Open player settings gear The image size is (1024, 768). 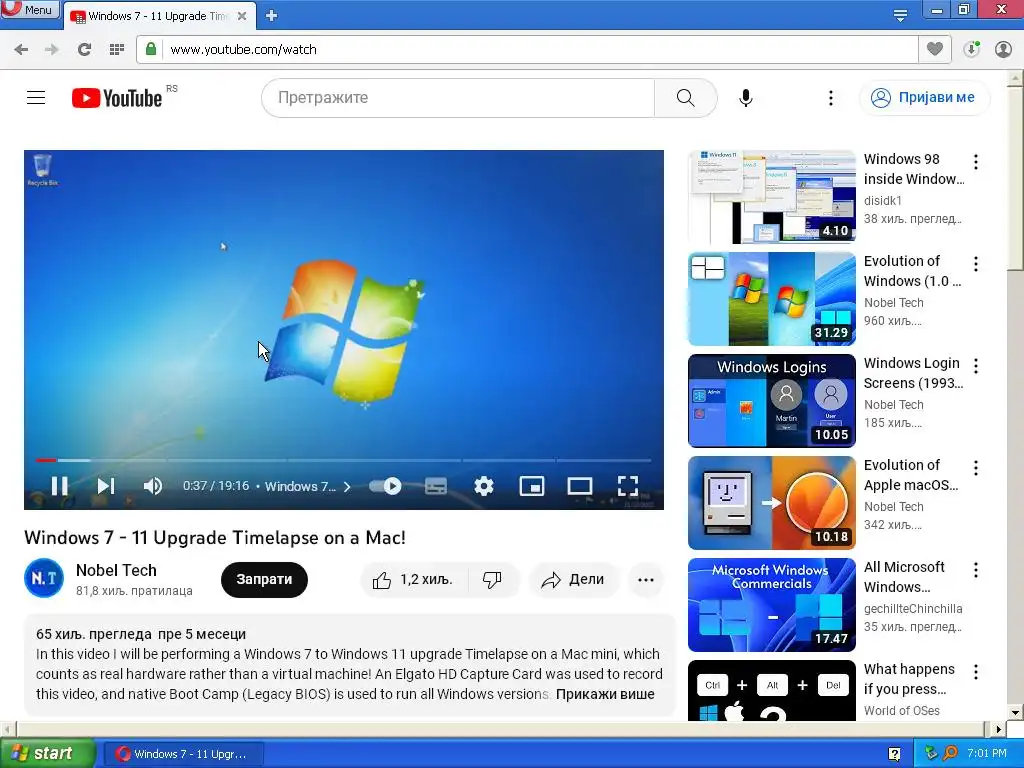click(484, 486)
